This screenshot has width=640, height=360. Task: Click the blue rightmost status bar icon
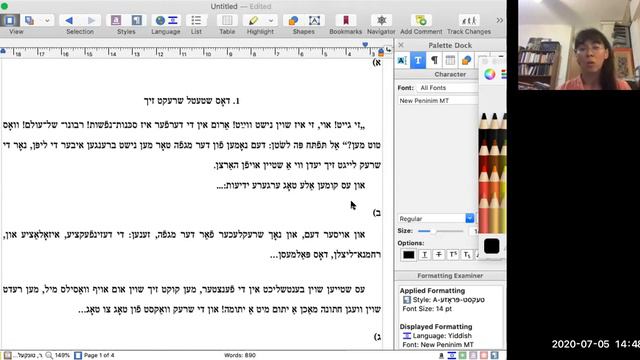tap(494, 356)
